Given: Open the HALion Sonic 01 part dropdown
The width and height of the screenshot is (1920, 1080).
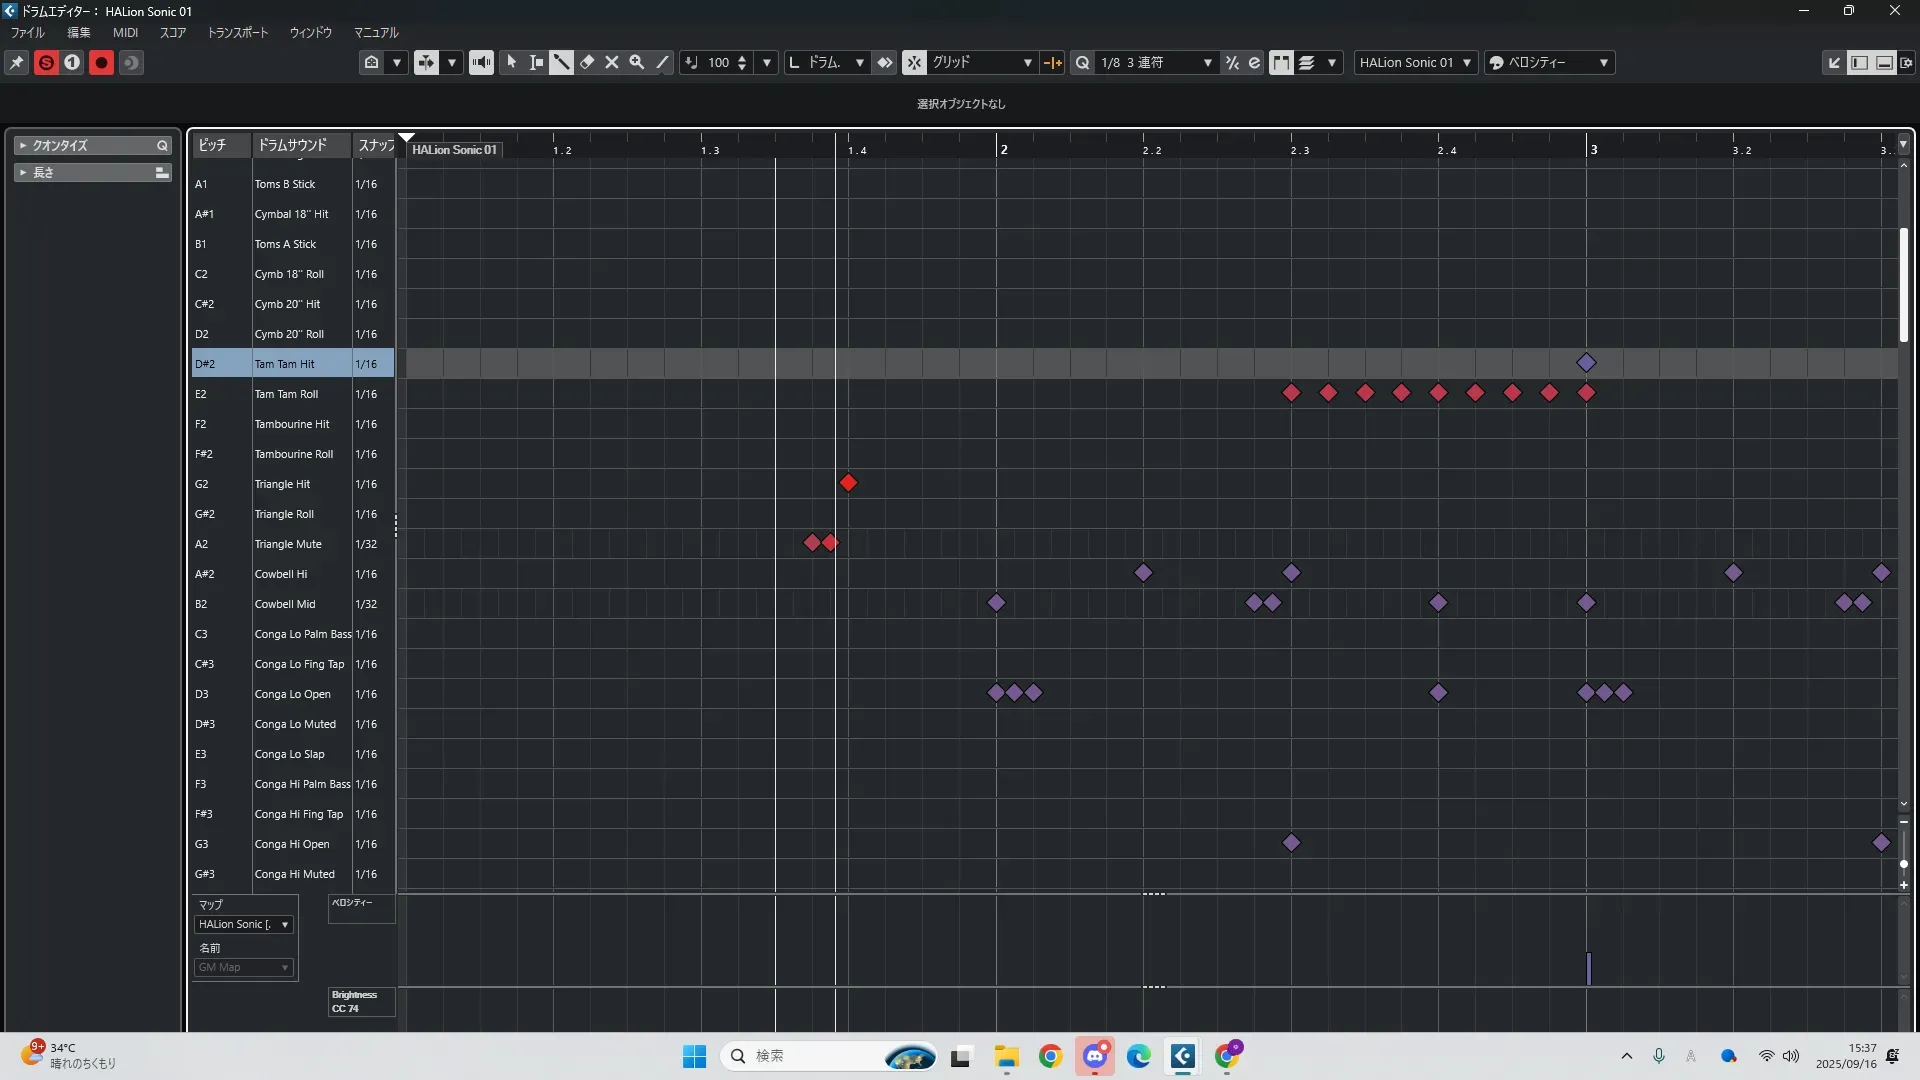Looking at the screenshot, I should pos(1415,62).
